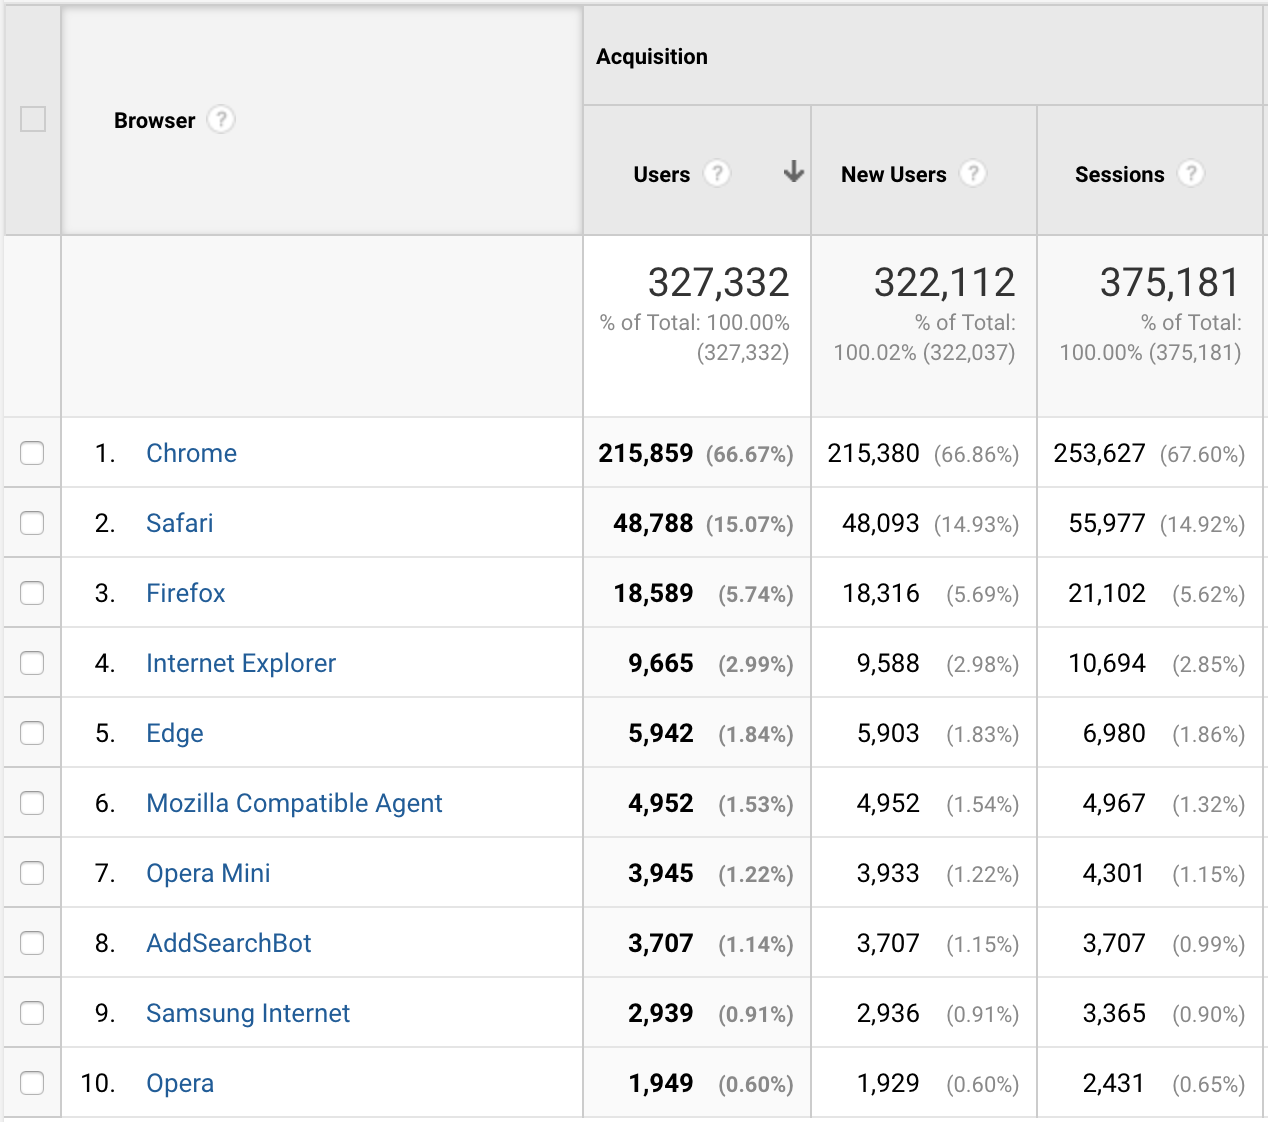The image size is (1268, 1122).
Task: Open help icon beside New Users header
Action: point(973,174)
